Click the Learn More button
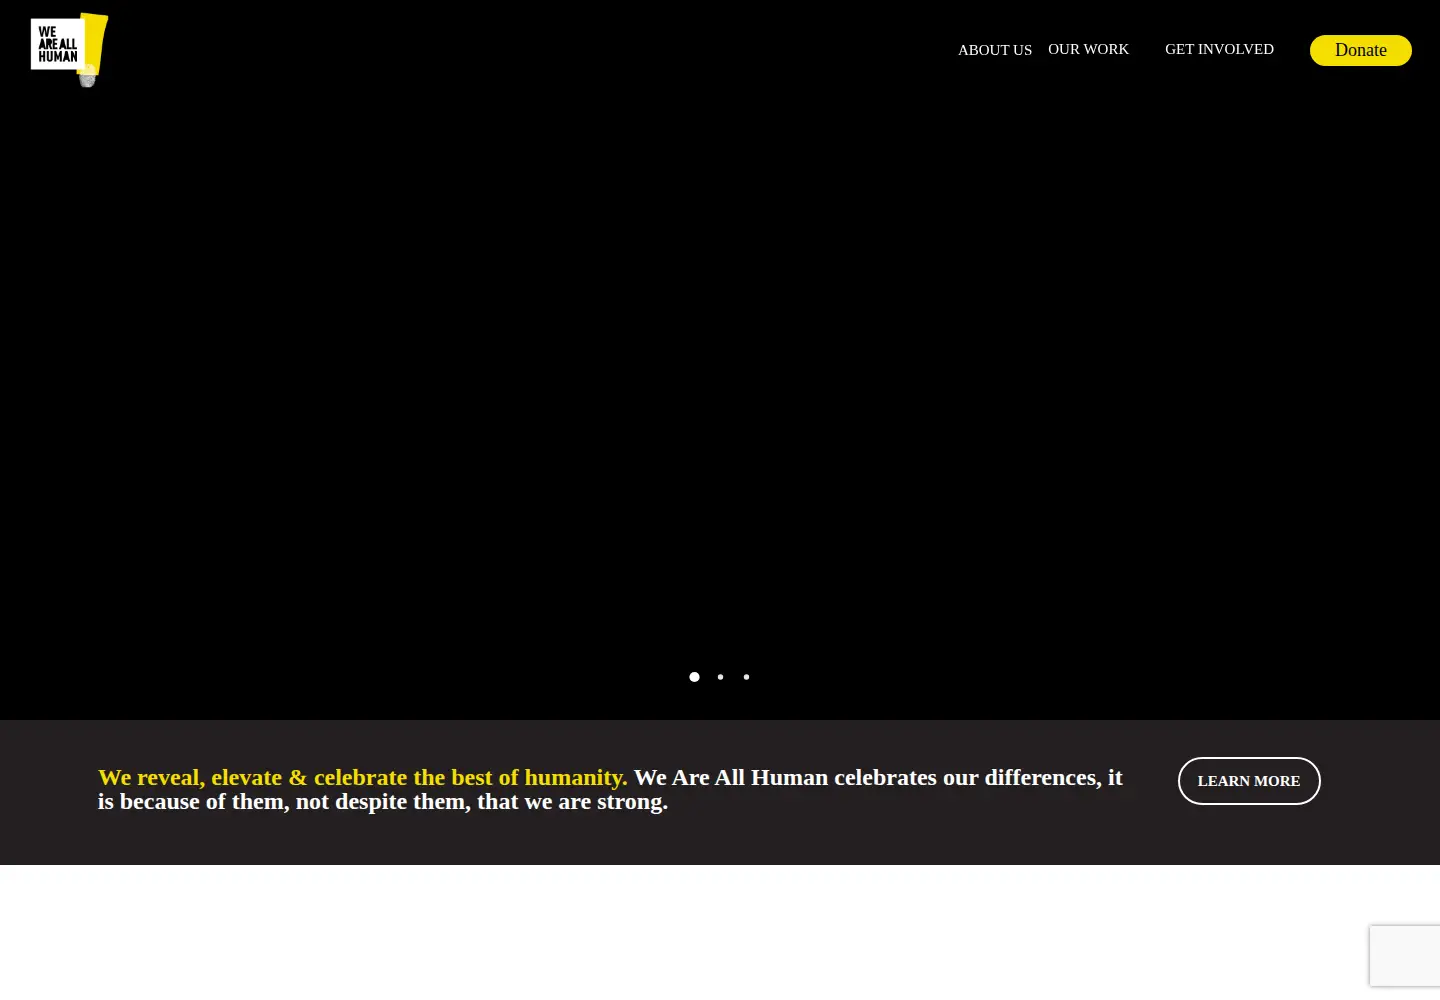Image resolution: width=1440 pixels, height=1000 pixels. (1249, 781)
